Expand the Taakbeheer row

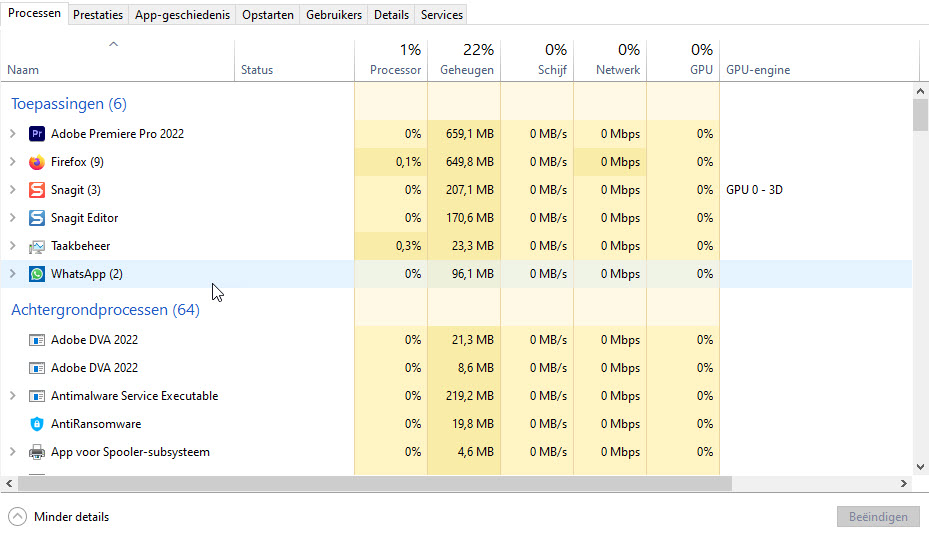pyautogui.click(x=12, y=246)
